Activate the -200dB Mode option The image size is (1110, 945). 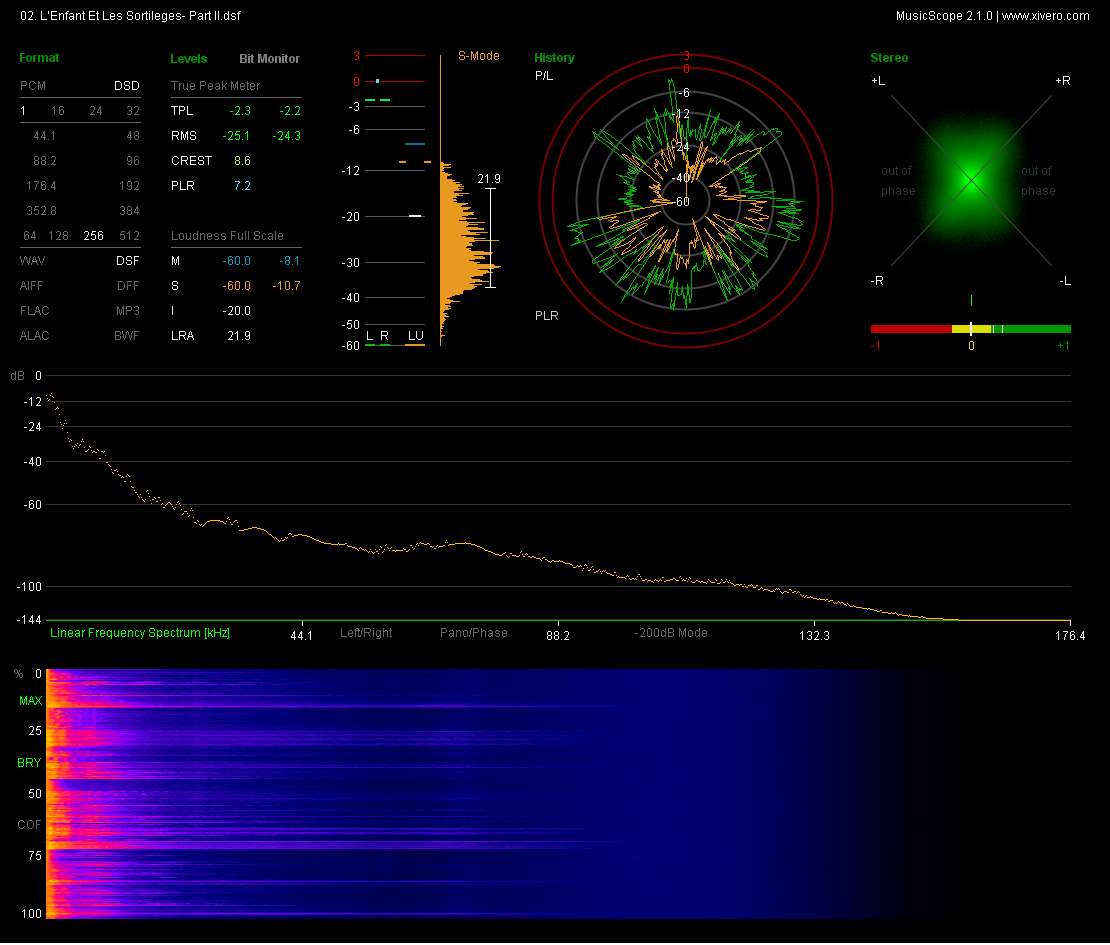pos(671,633)
